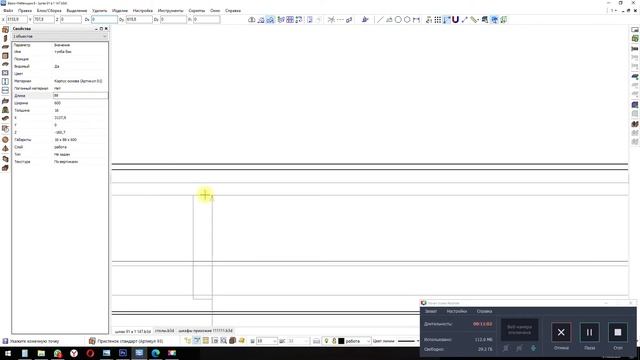Open the Windows Start menu

(x=8, y=353)
